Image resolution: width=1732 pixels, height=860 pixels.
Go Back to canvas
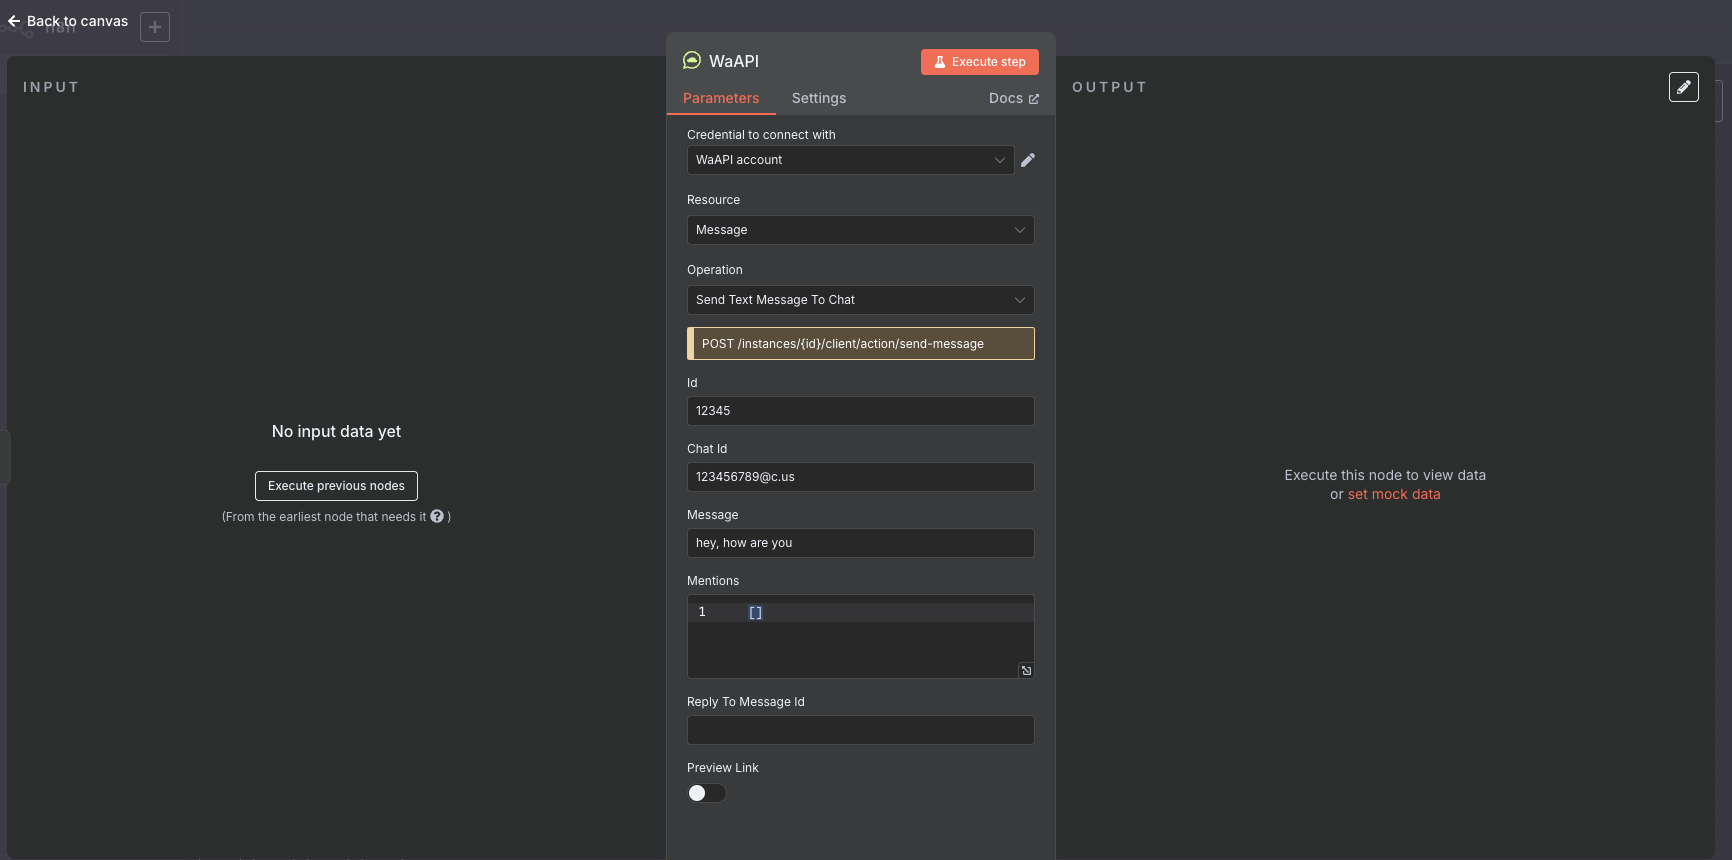coord(68,21)
